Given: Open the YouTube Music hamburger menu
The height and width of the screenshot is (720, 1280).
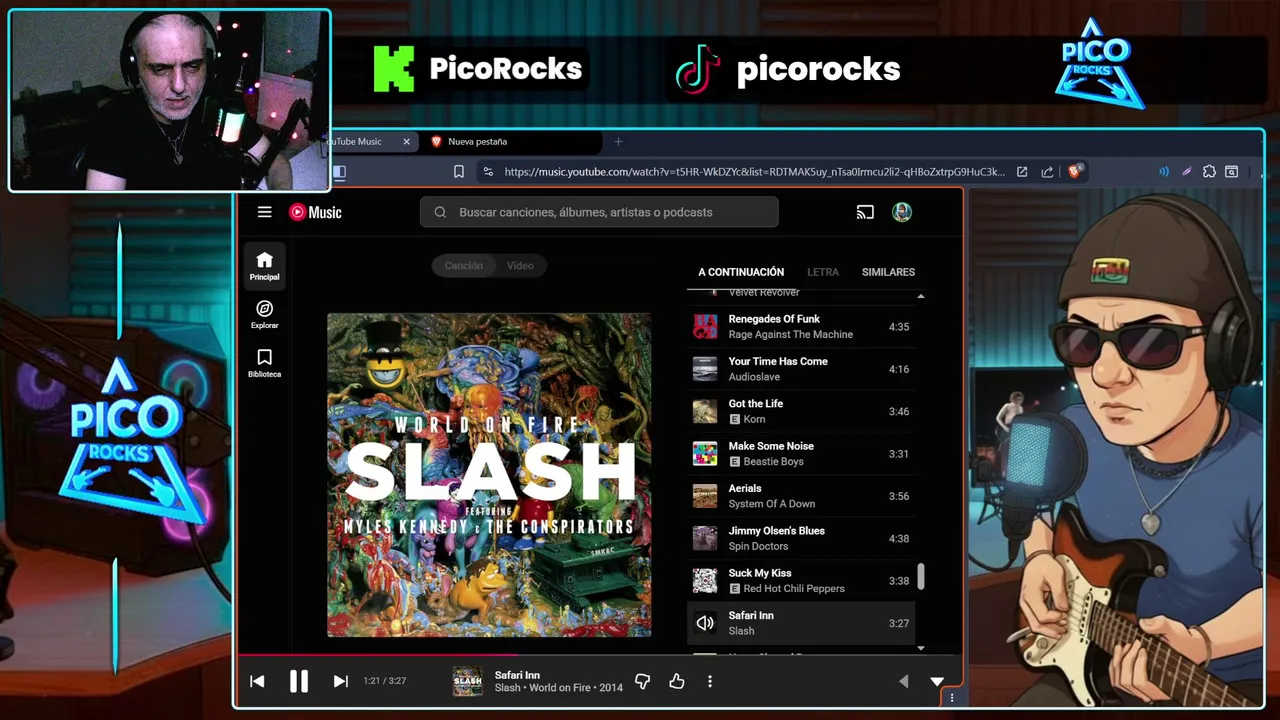Looking at the screenshot, I should click(264, 212).
